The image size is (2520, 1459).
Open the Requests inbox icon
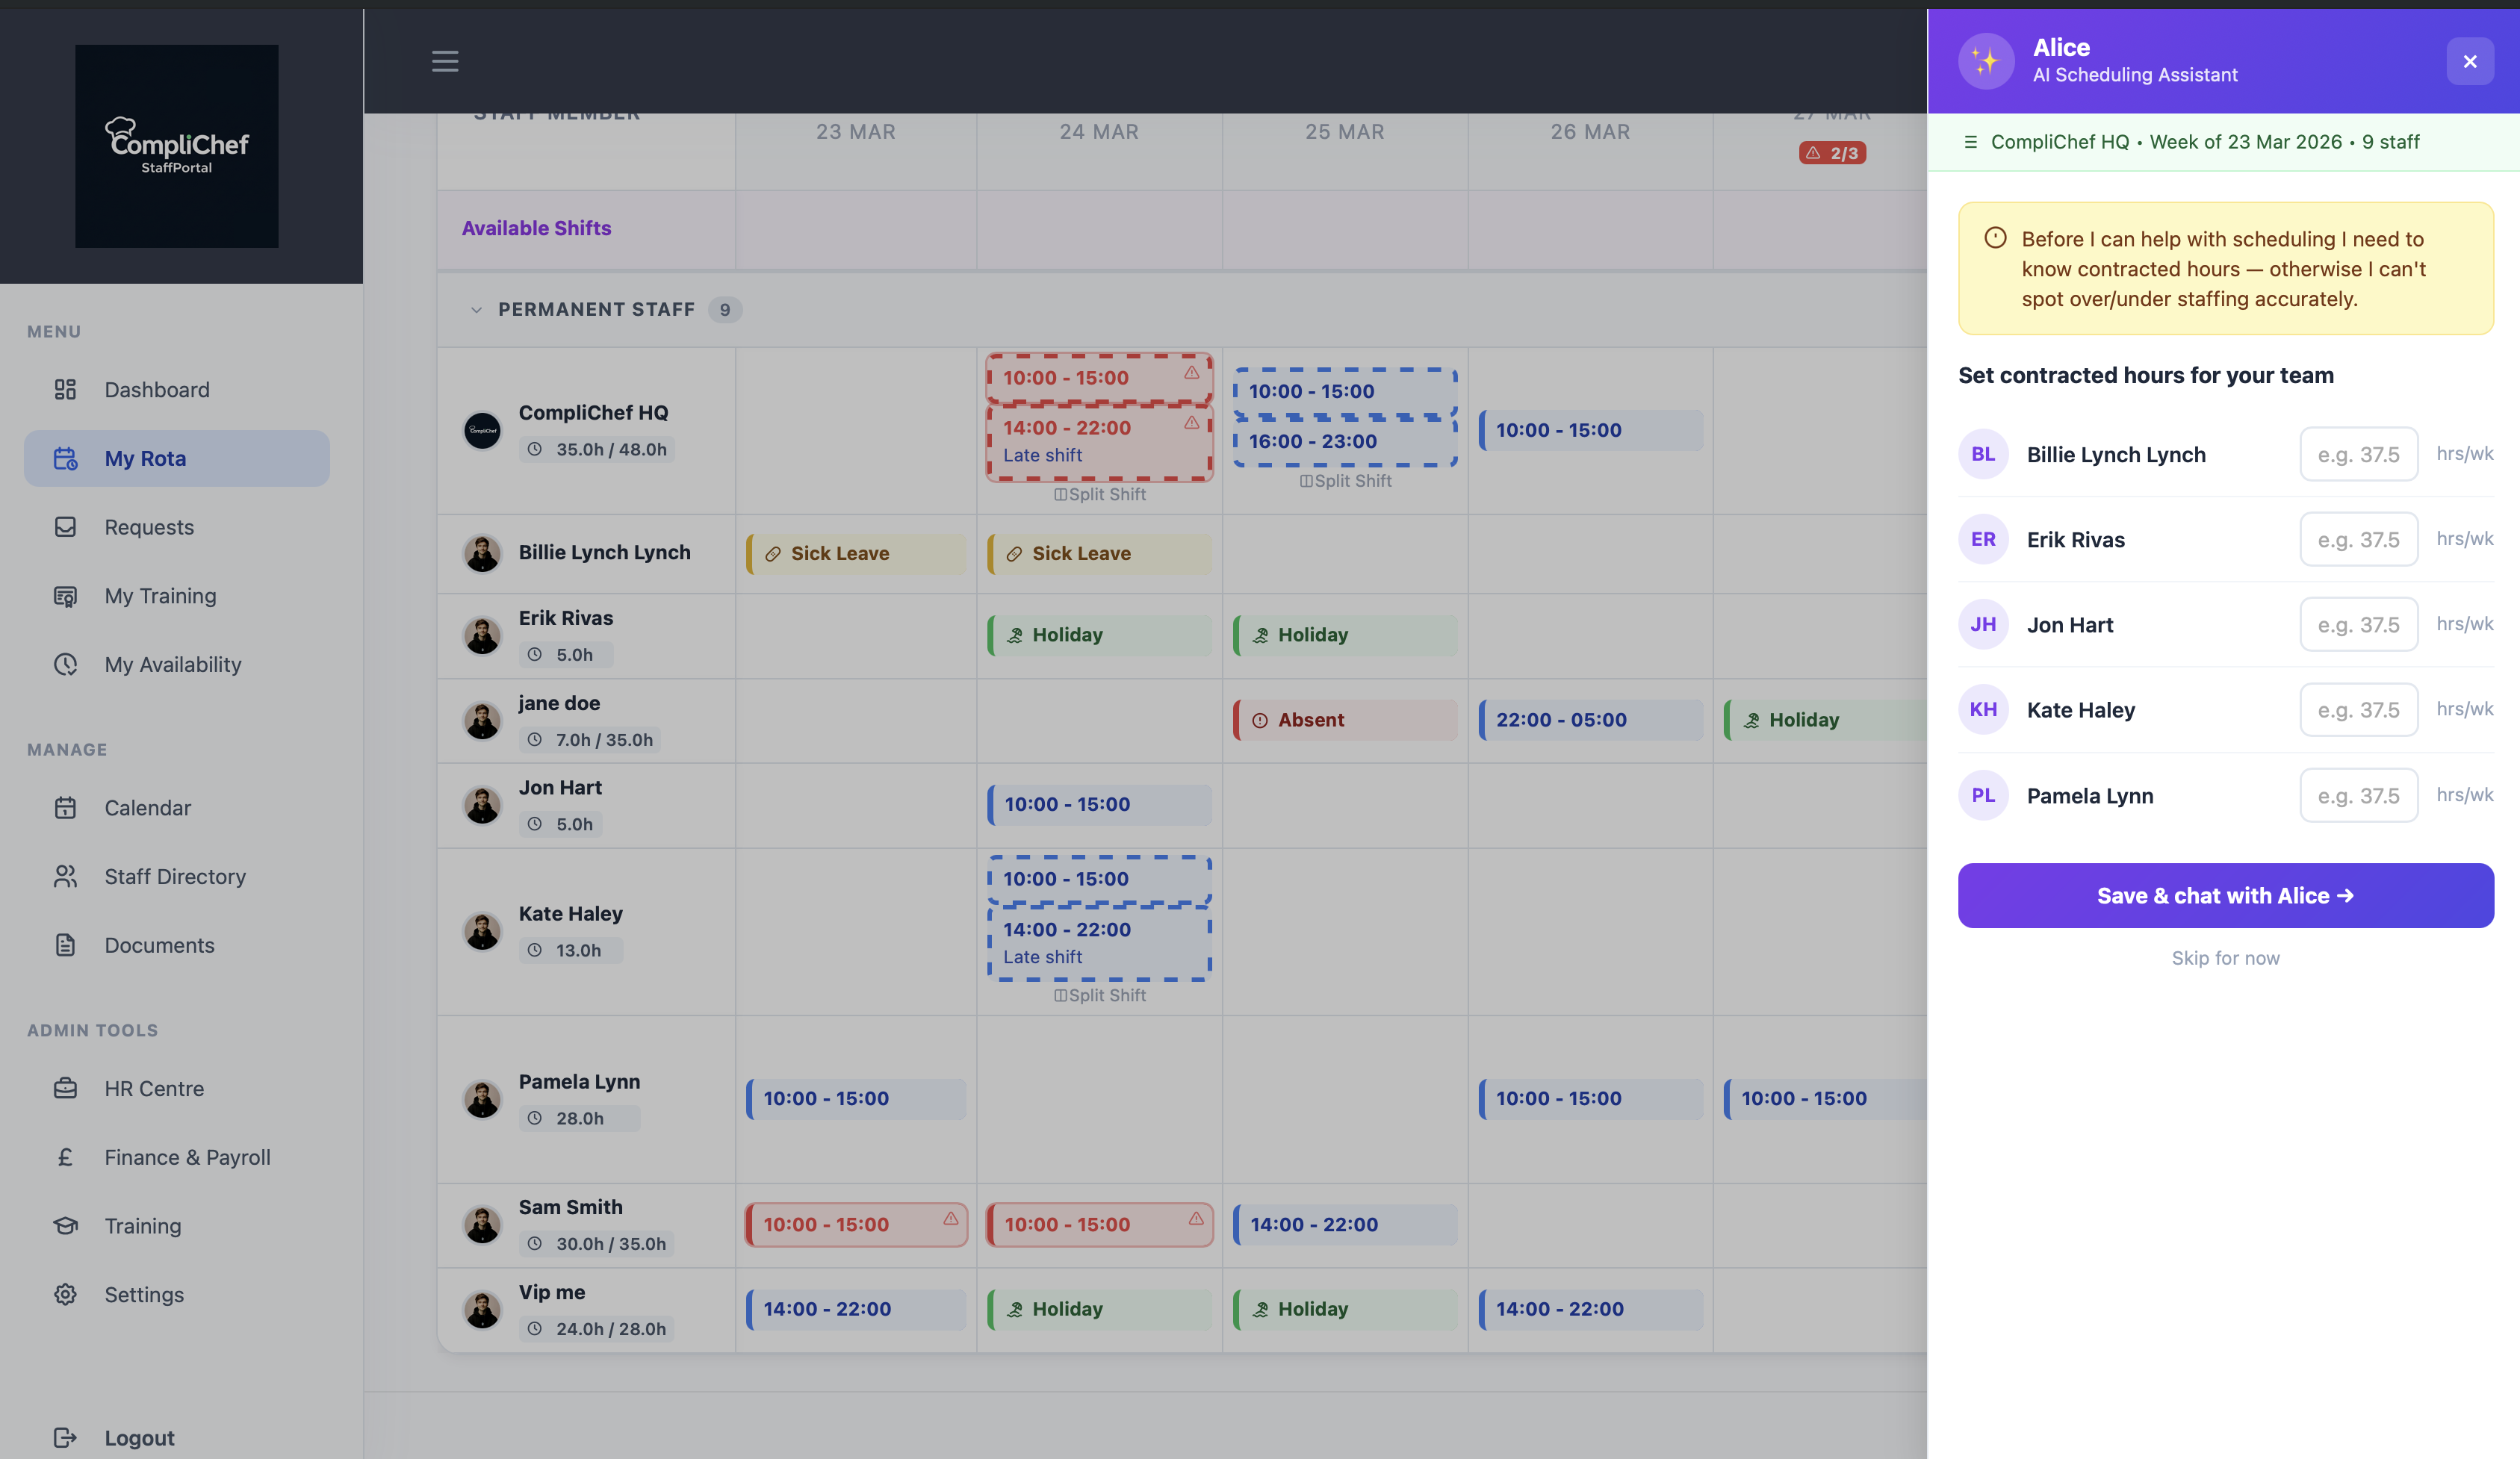[x=65, y=527]
